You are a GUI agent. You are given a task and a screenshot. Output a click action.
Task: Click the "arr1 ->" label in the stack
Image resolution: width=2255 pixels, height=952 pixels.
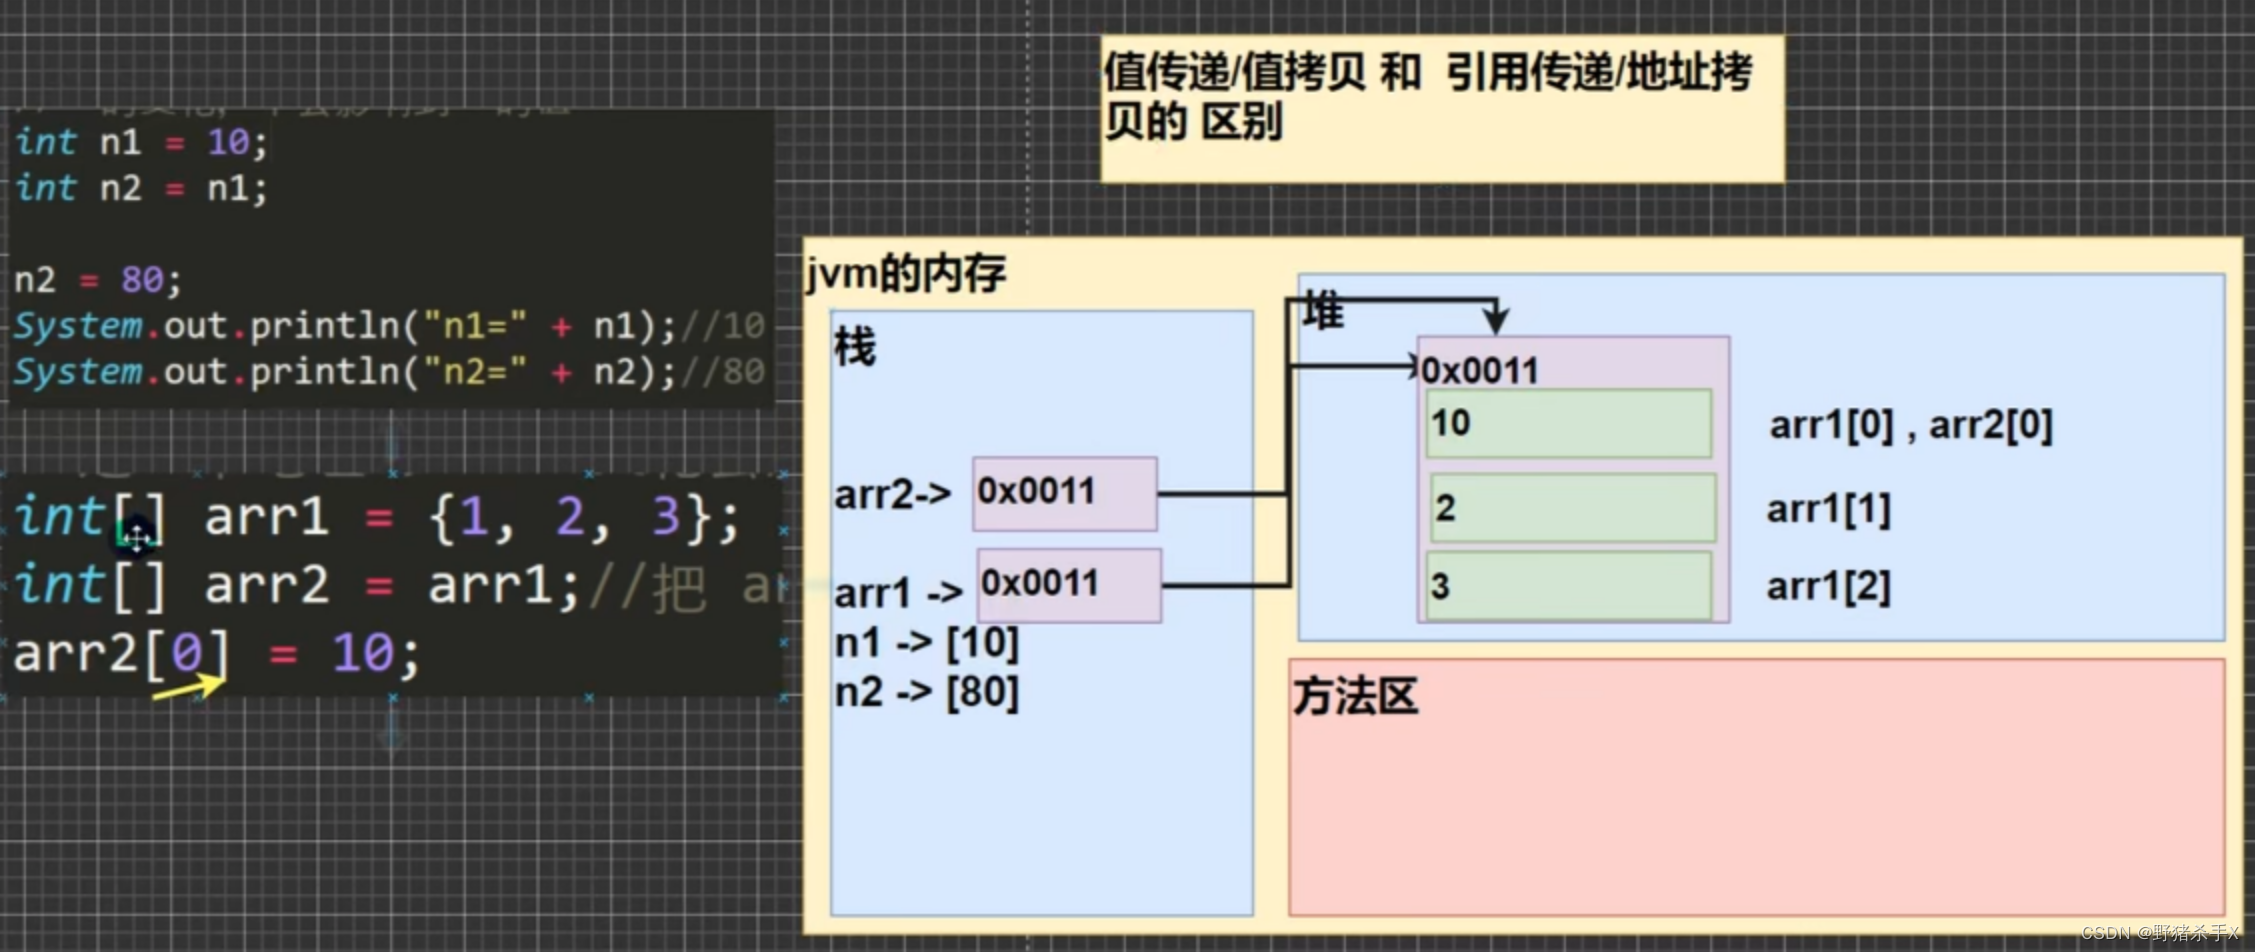click(x=898, y=593)
